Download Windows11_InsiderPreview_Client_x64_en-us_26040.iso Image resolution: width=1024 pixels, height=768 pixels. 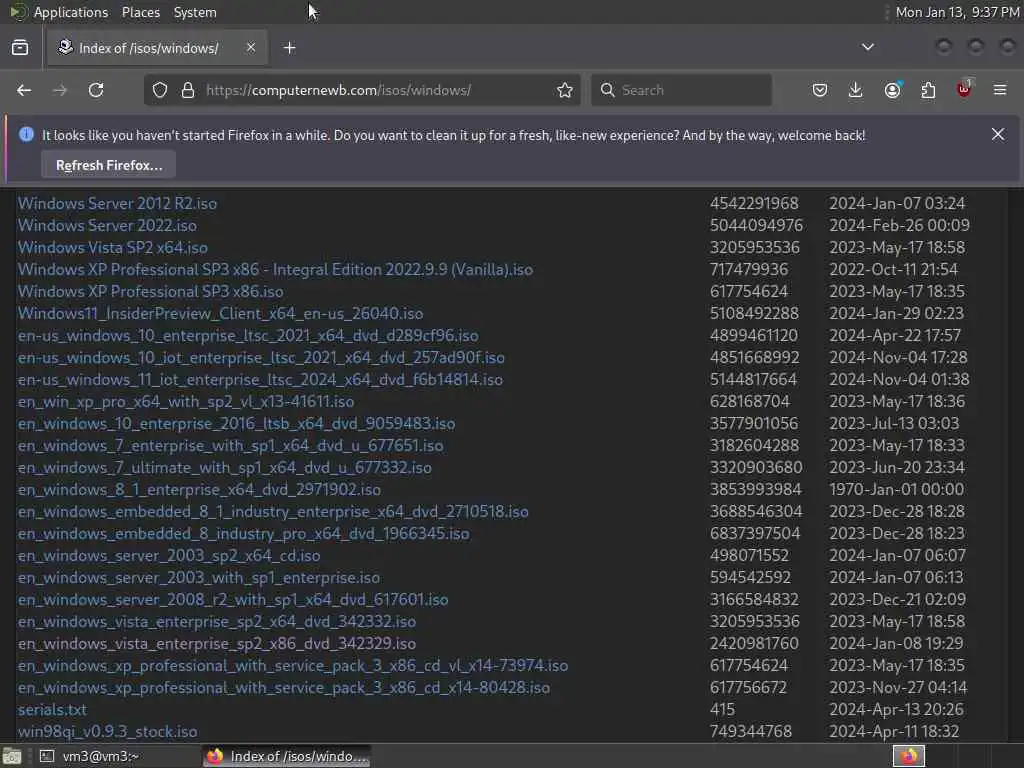point(220,313)
